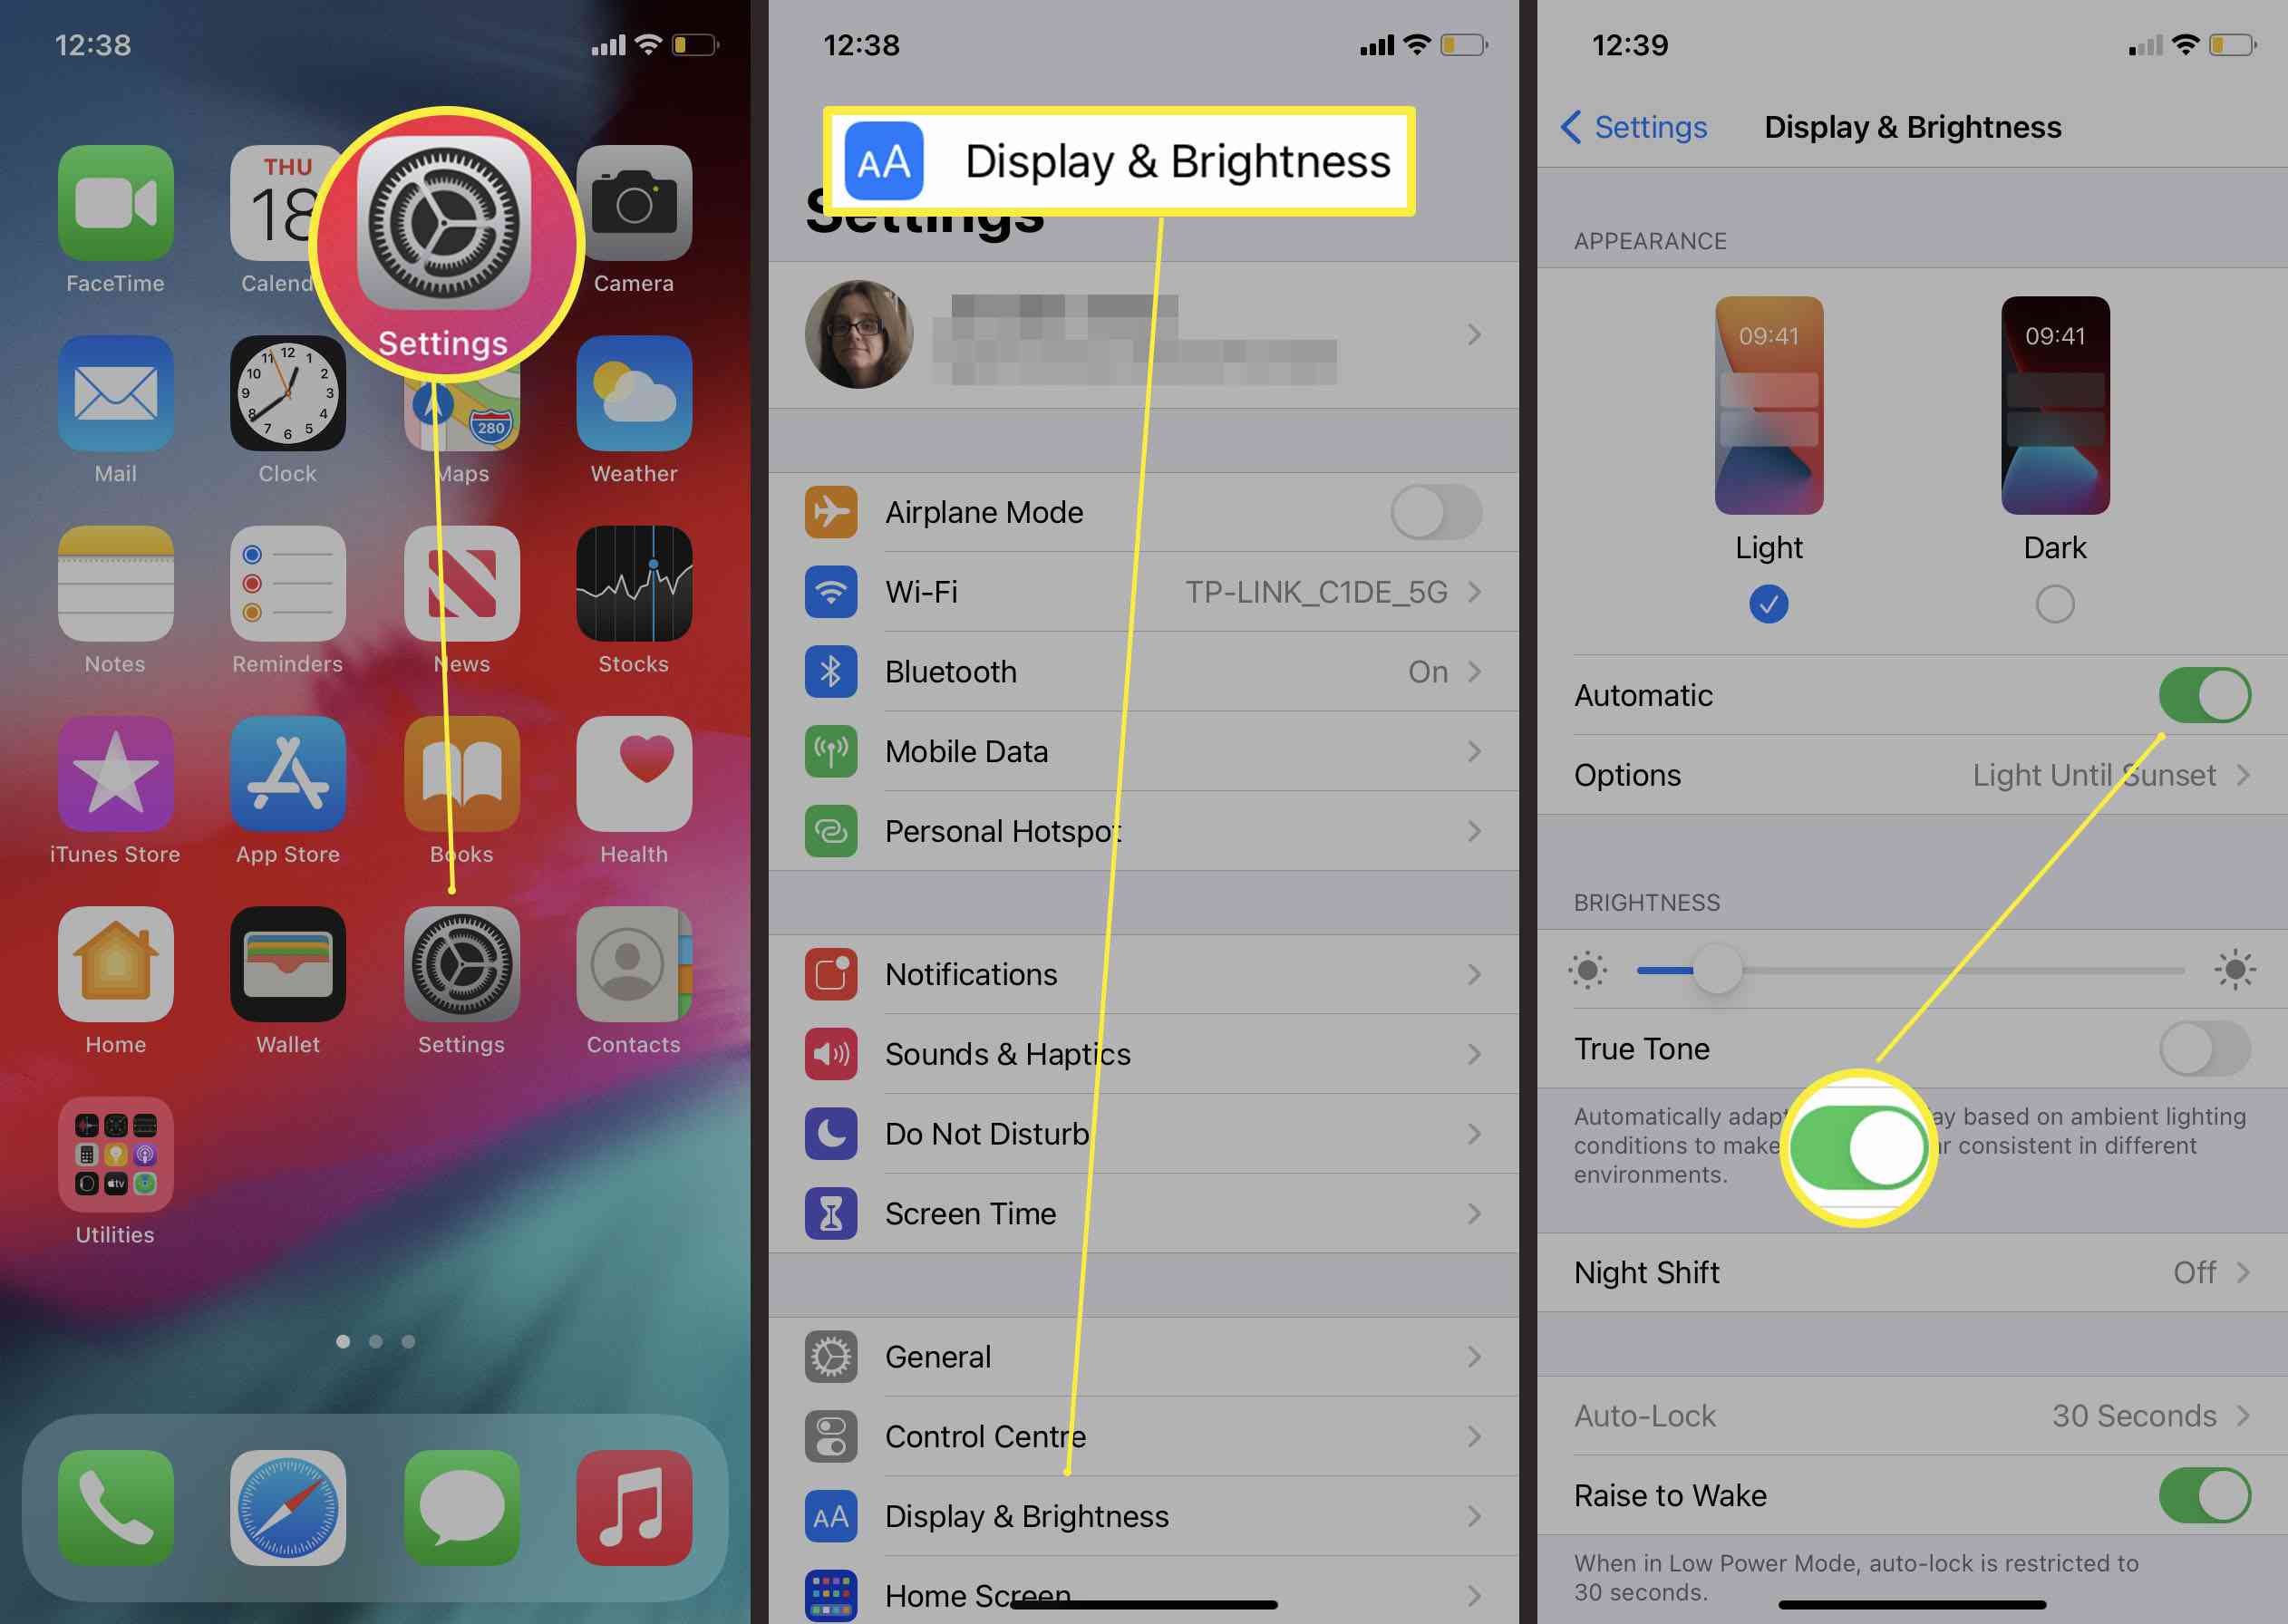
Task: Open FaceTime app
Action: click(114, 211)
